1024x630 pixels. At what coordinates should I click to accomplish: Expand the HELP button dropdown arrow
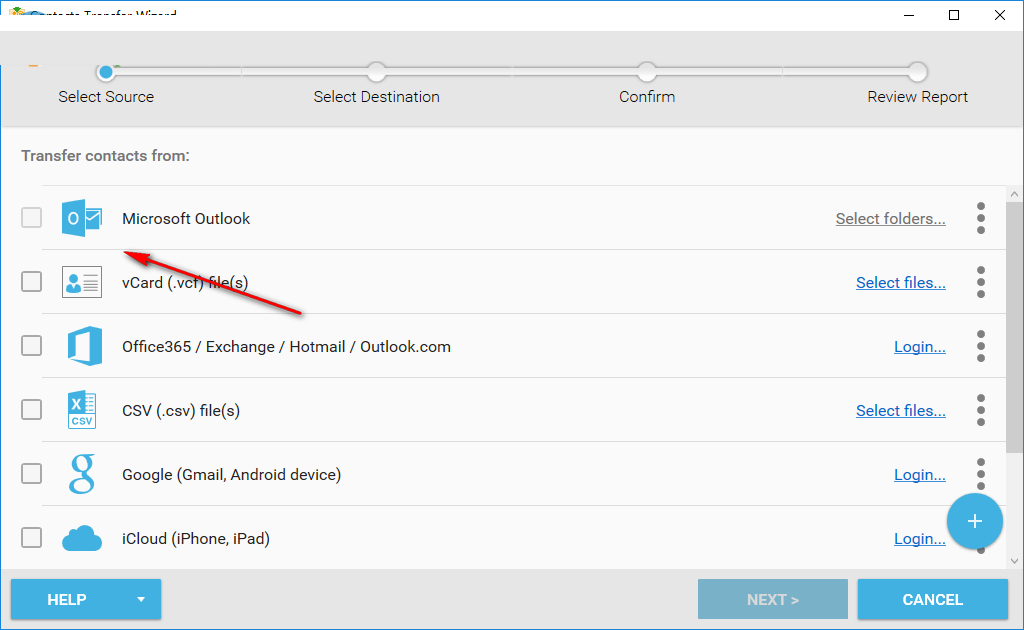141,599
